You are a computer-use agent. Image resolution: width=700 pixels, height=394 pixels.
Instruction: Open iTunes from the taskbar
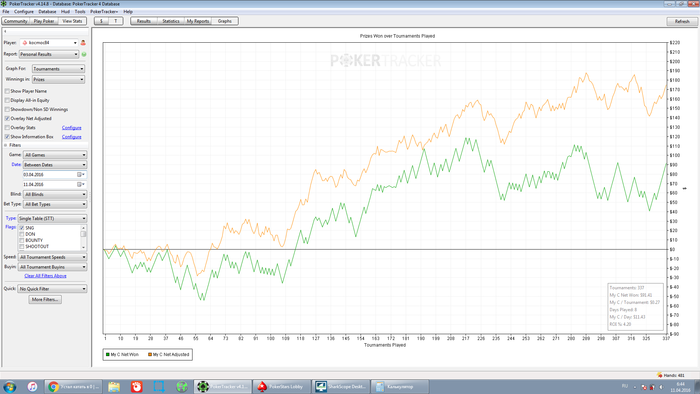point(32,386)
